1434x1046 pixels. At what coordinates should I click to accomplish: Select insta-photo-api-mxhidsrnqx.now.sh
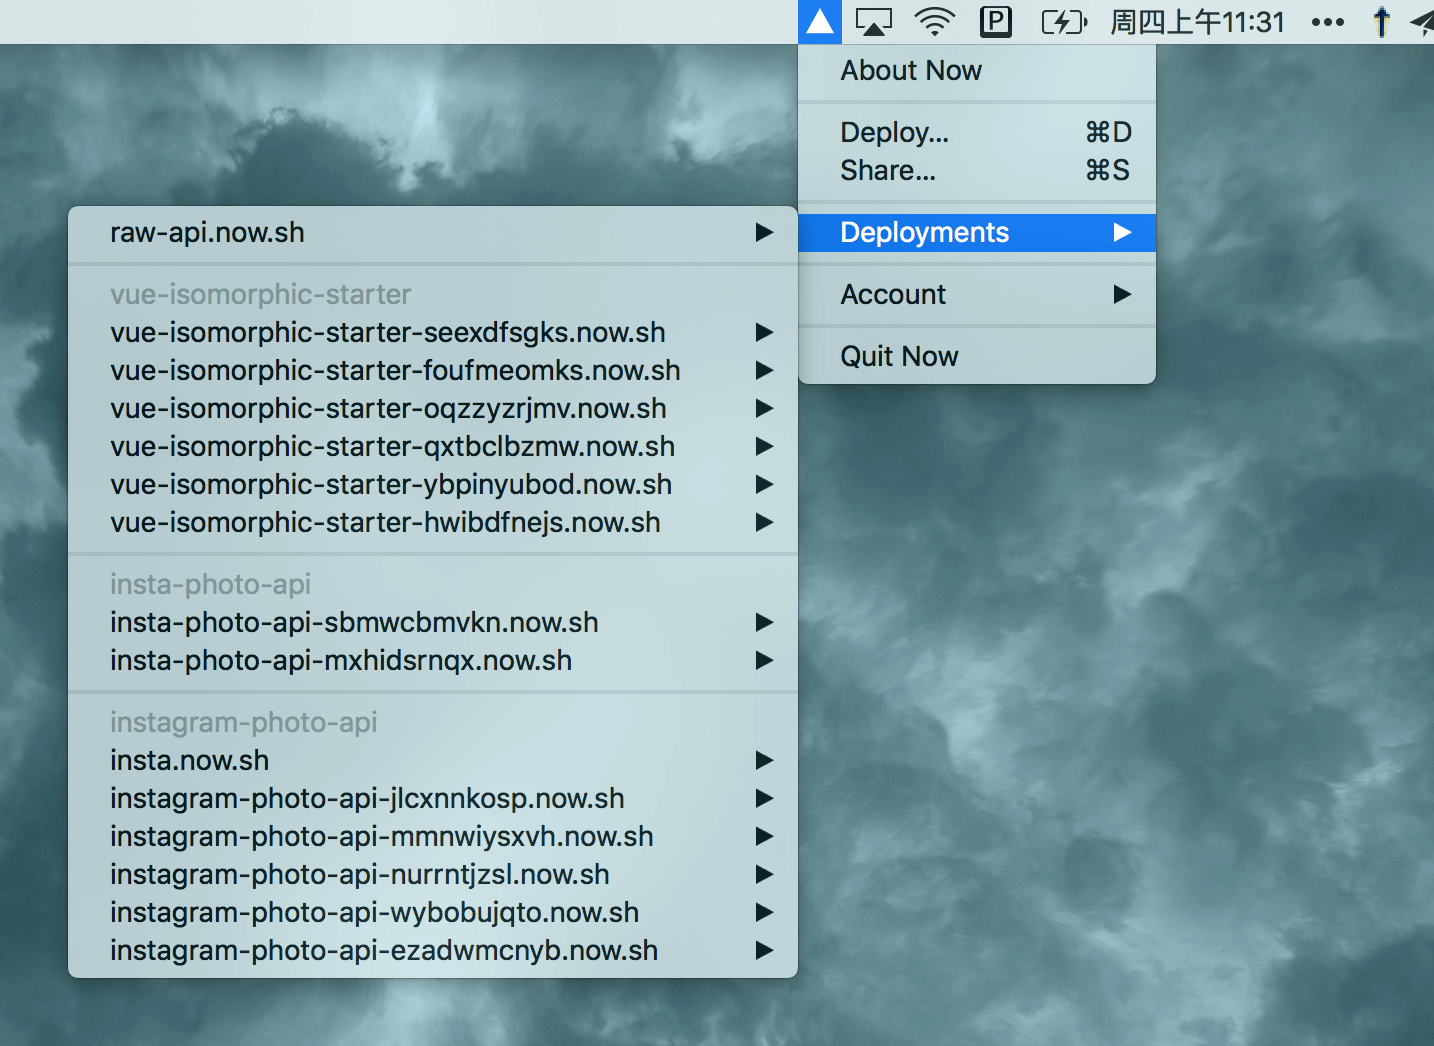point(433,661)
